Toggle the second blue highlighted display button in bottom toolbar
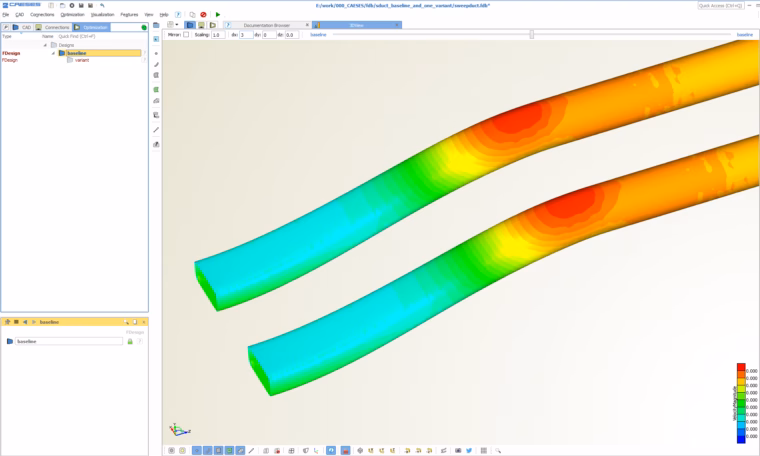This screenshot has height=456, width=760. (x=207, y=451)
